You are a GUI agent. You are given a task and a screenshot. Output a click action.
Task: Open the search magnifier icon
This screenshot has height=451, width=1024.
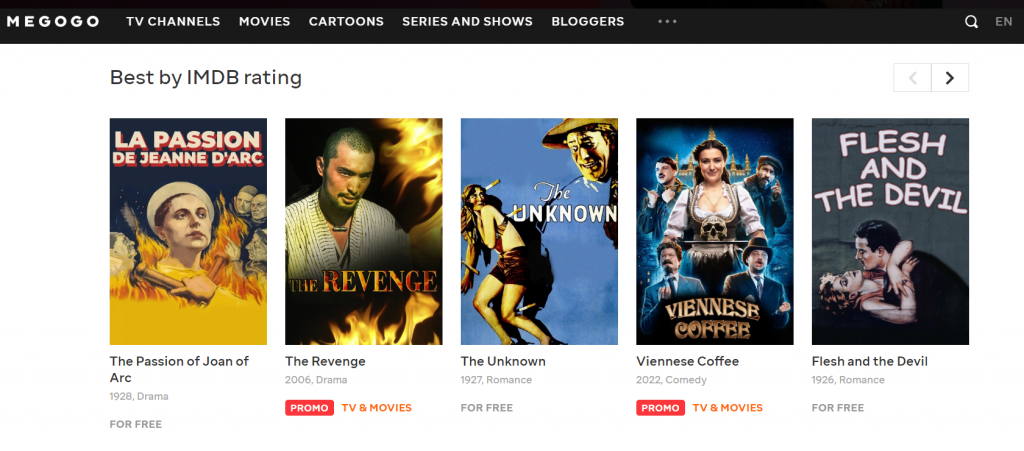(971, 22)
